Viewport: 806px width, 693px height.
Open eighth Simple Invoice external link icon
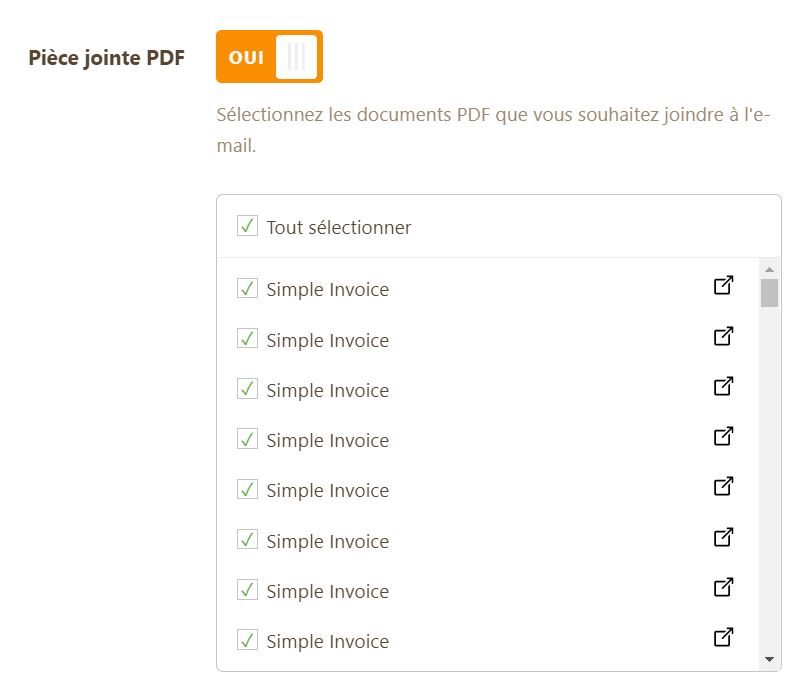tap(723, 637)
